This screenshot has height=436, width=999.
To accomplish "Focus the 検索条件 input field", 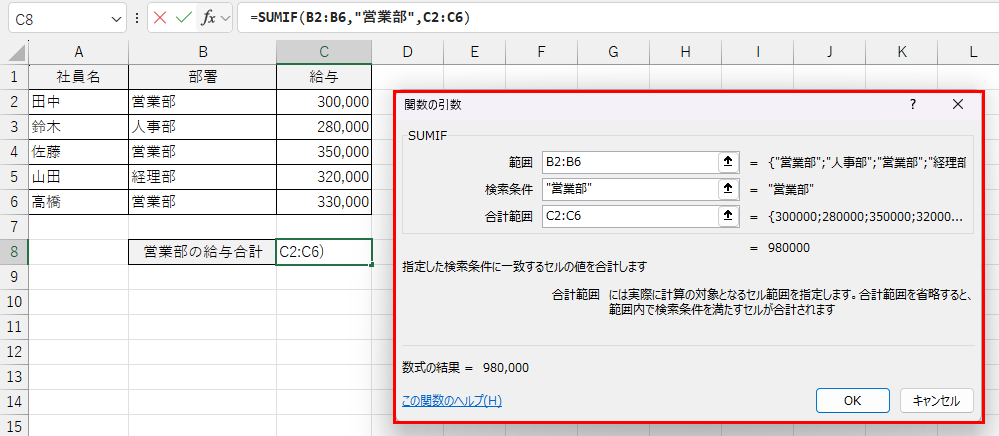I will pos(630,189).
